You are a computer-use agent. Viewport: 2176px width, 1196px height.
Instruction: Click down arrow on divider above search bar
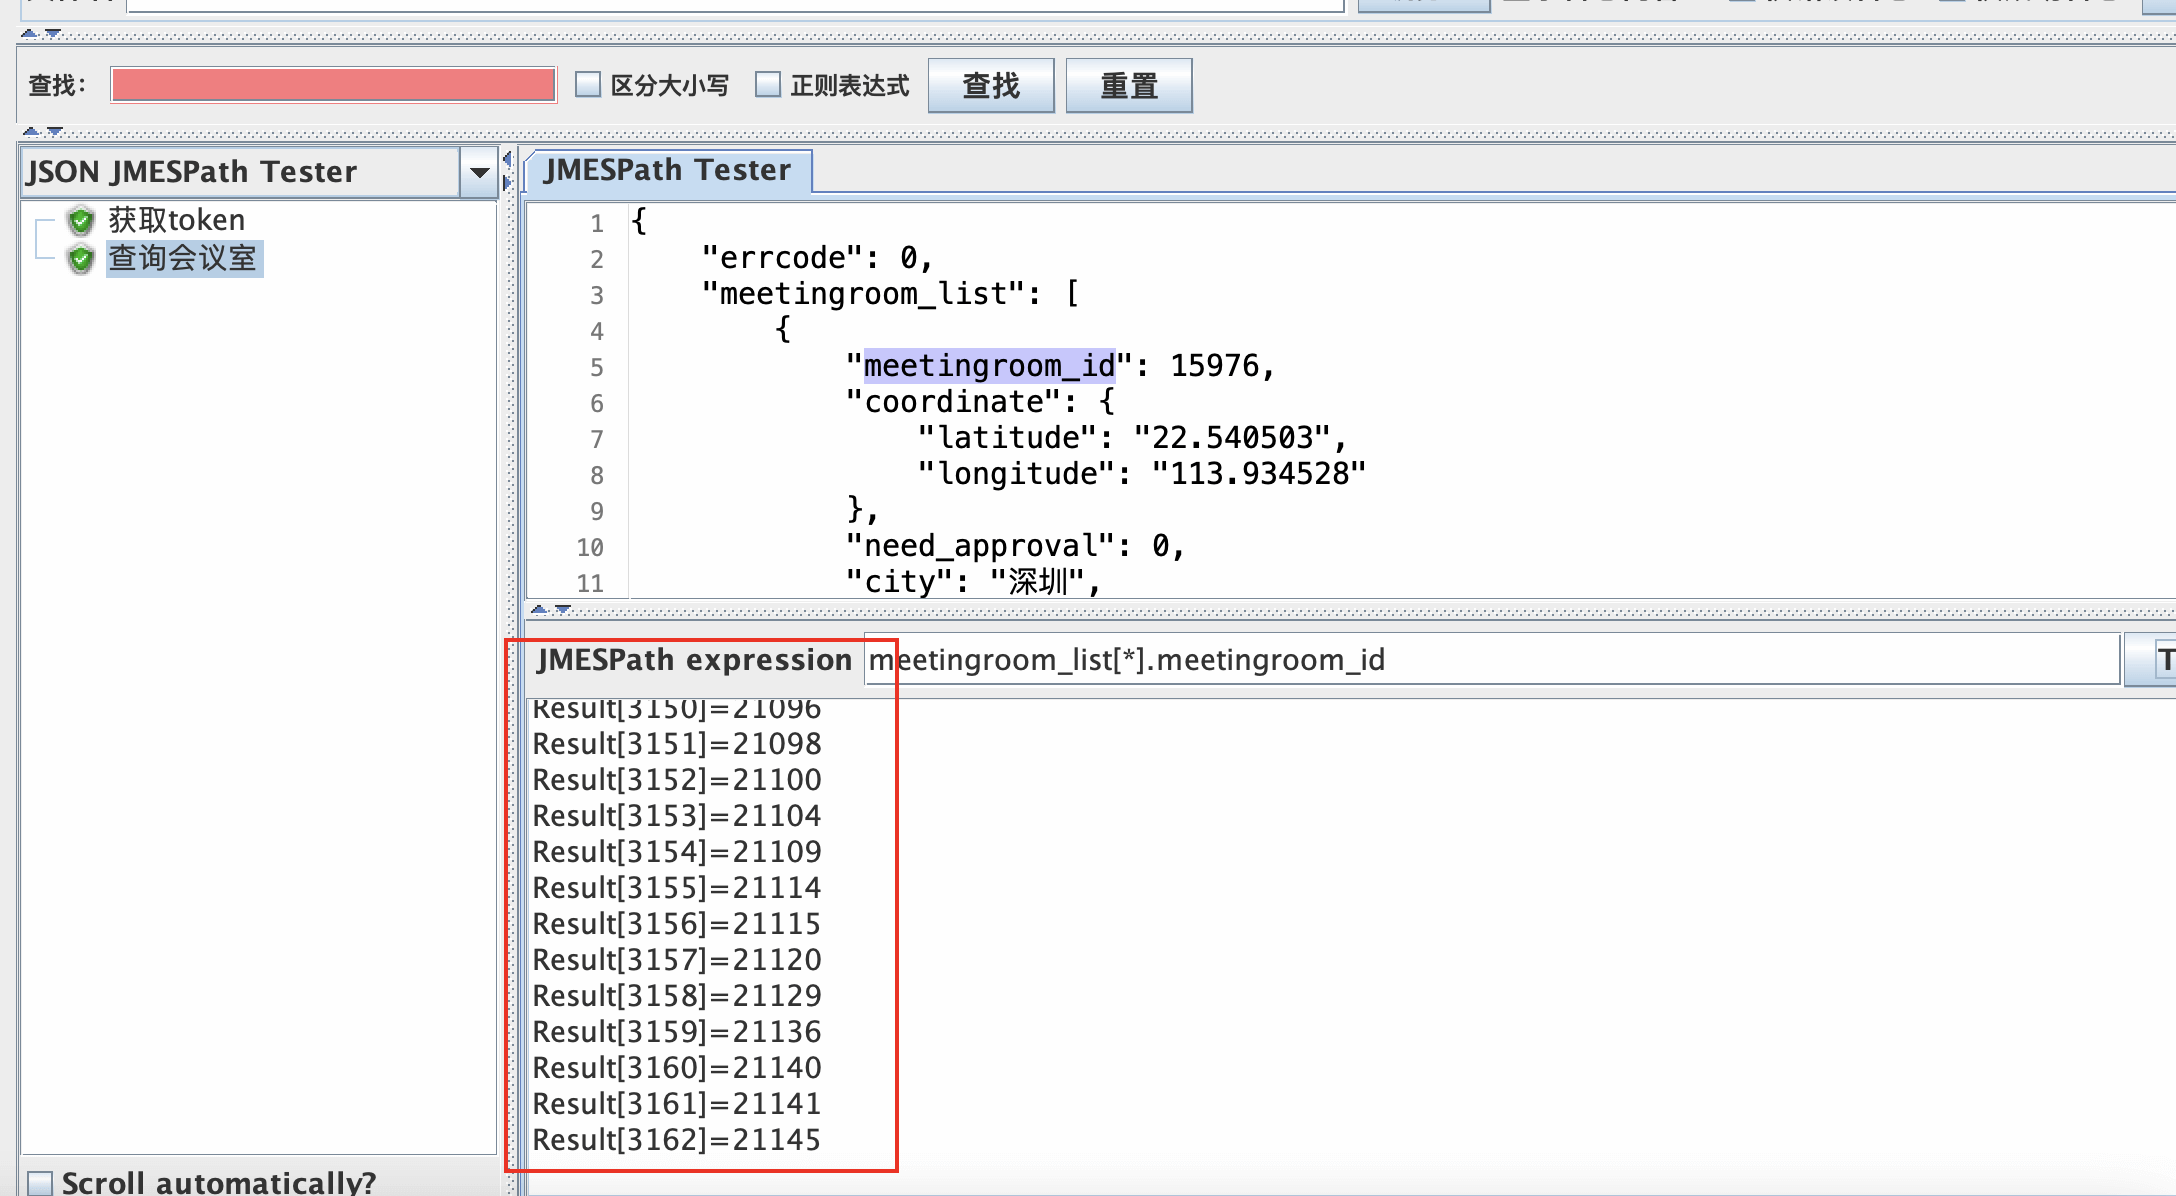53,34
